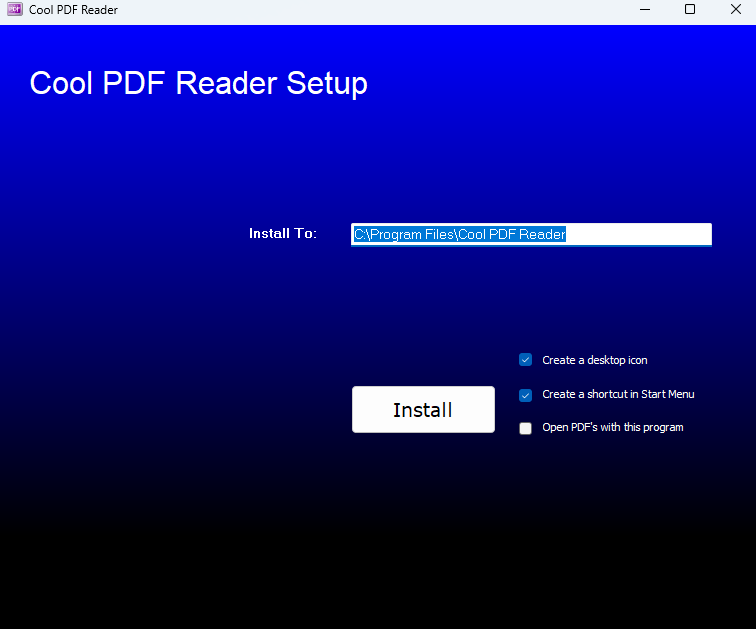Click the 'Open PDF's with this program' label
This screenshot has width=756, height=629.
pyautogui.click(x=612, y=427)
